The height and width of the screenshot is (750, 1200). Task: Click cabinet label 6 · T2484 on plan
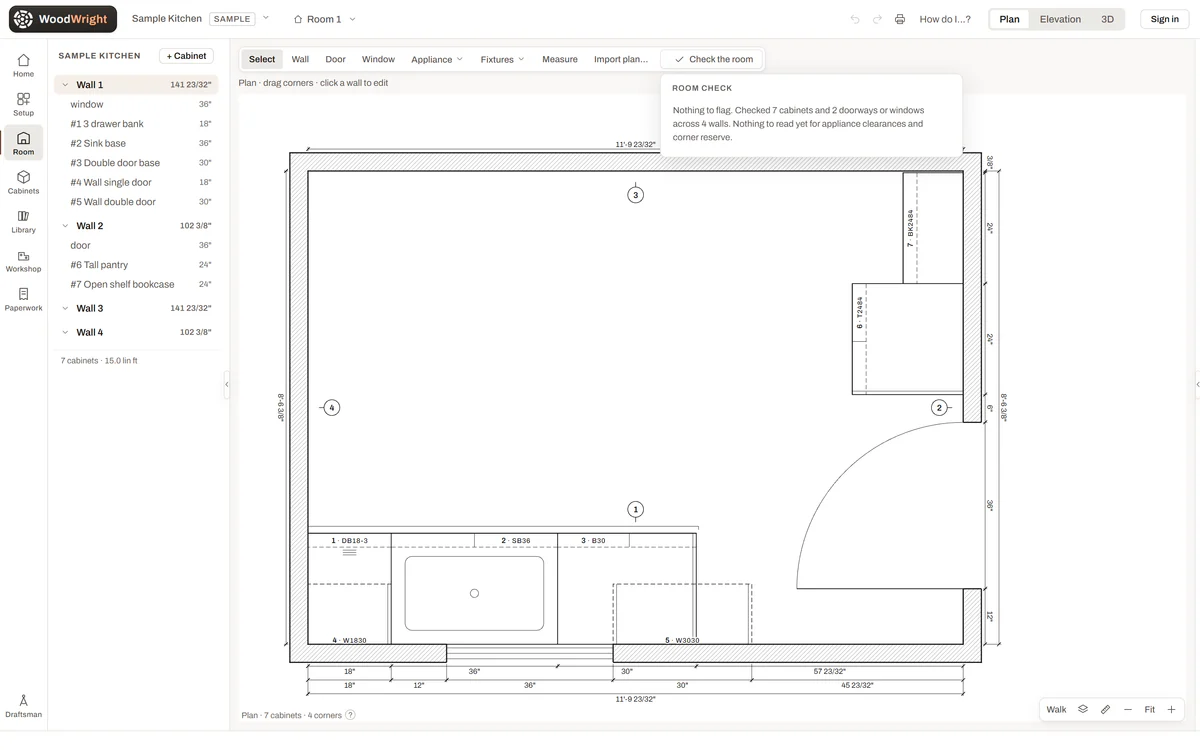click(859, 313)
